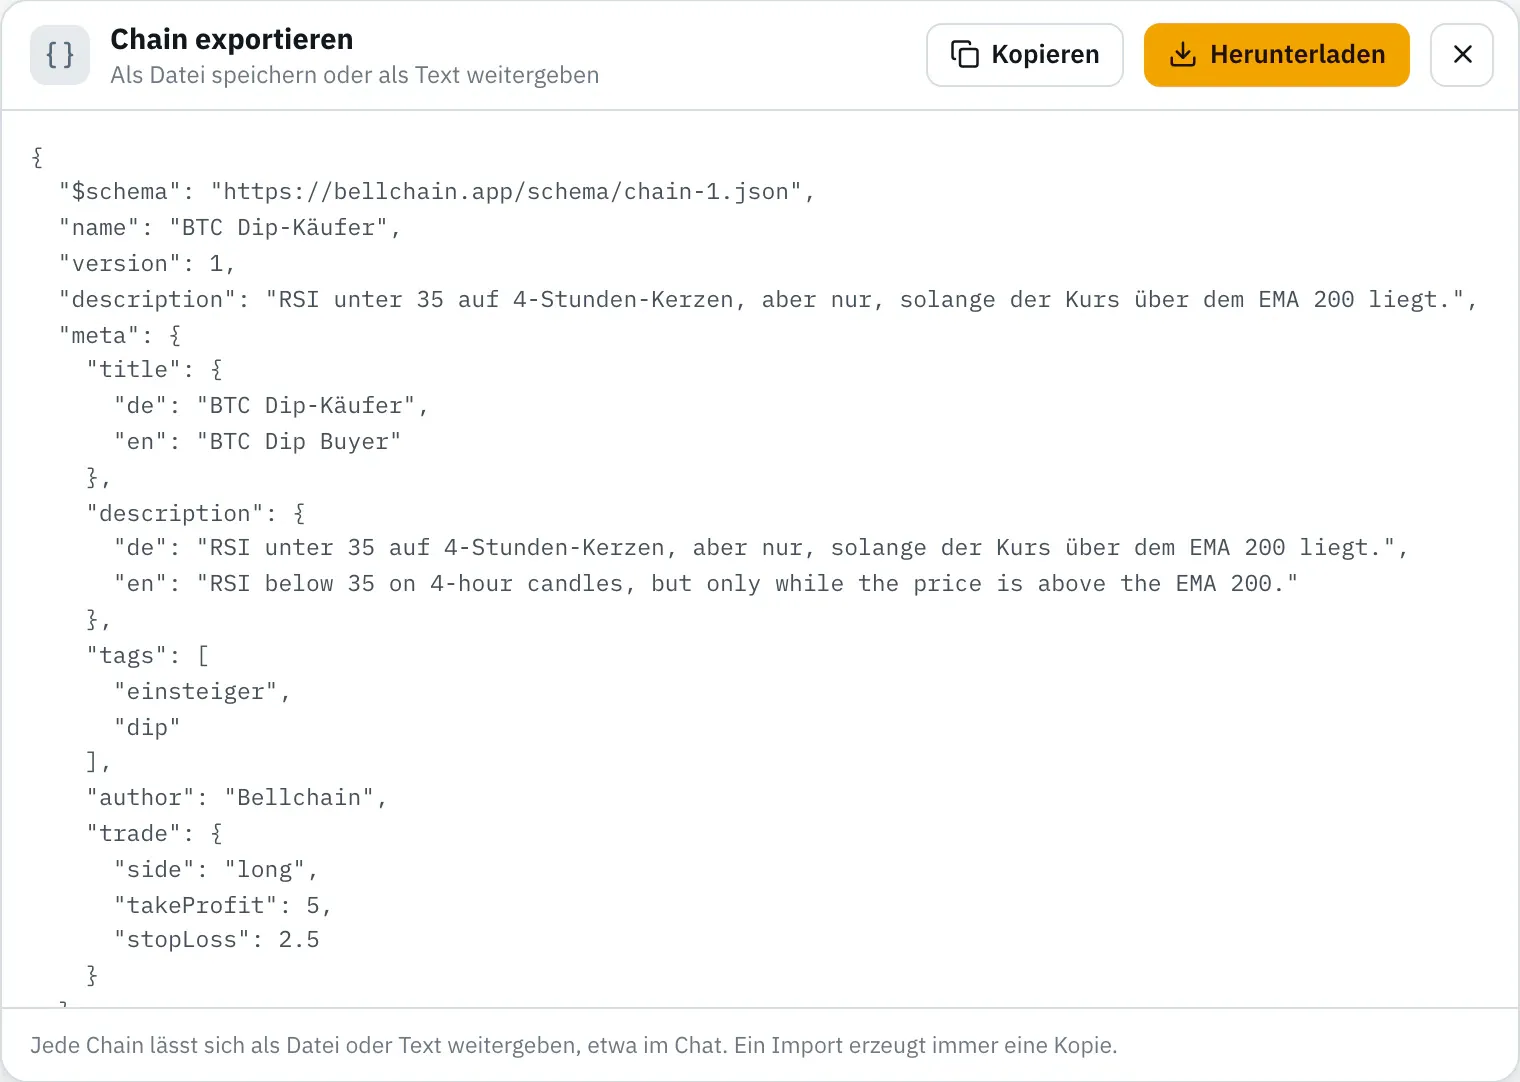Click the "de": "BTC Dip-Käufer" title line
The image size is (1520, 1082).
pyautogui.click(x=272, y=406)
